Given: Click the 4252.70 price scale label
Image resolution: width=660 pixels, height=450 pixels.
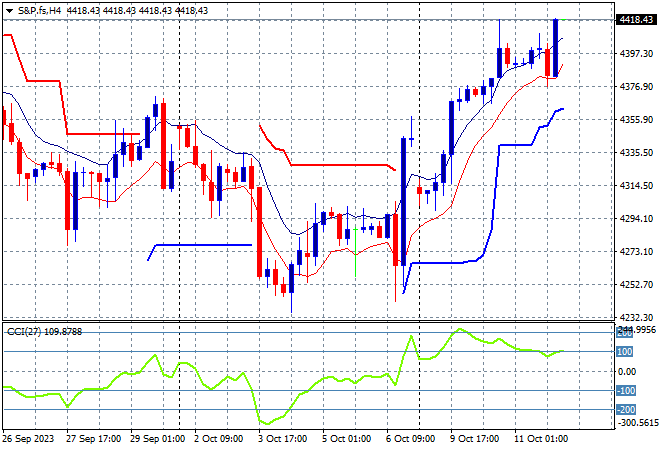Looking at the screenshot, I should [x=636, y=285].
